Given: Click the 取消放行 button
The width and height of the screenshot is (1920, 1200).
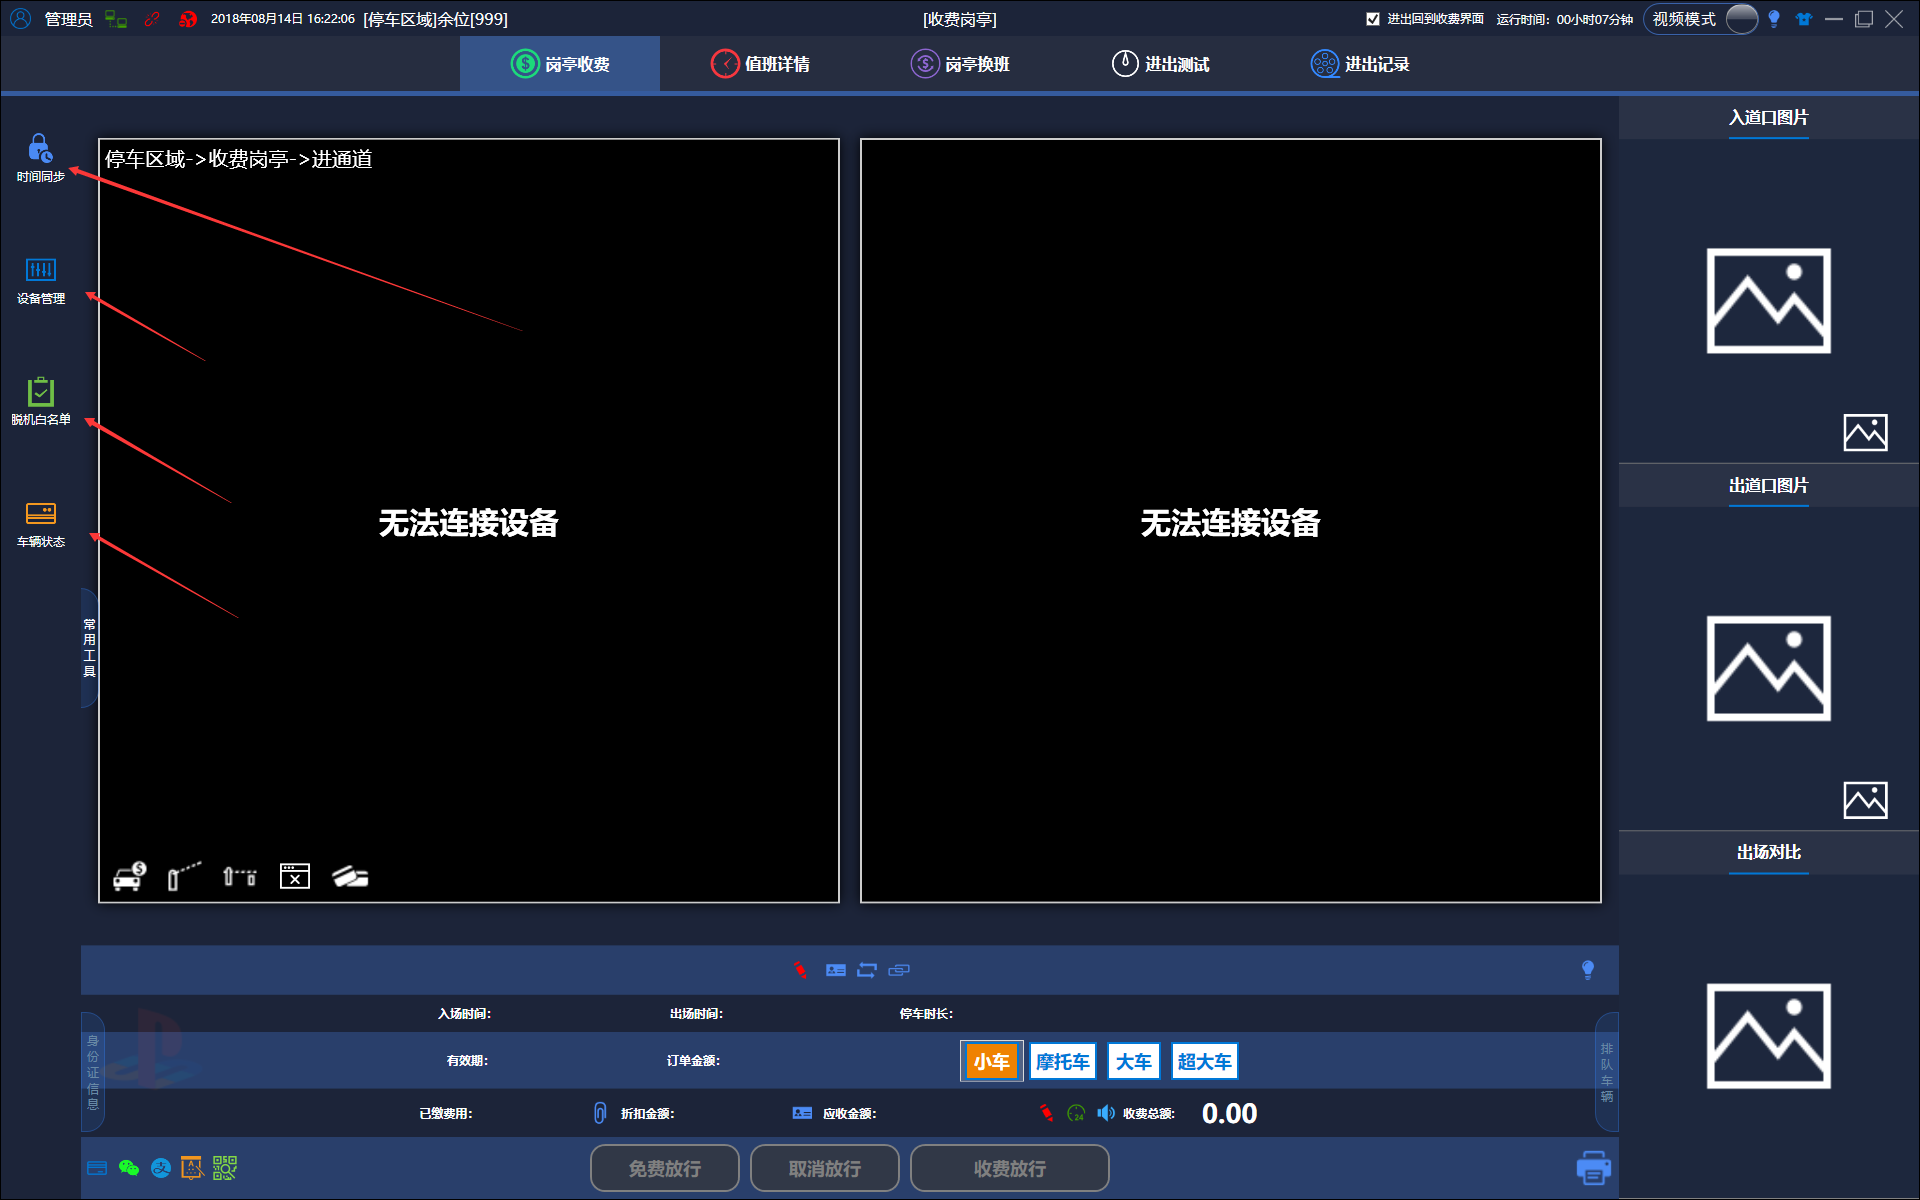Looking at the screenshot, I should point(825,1168).
